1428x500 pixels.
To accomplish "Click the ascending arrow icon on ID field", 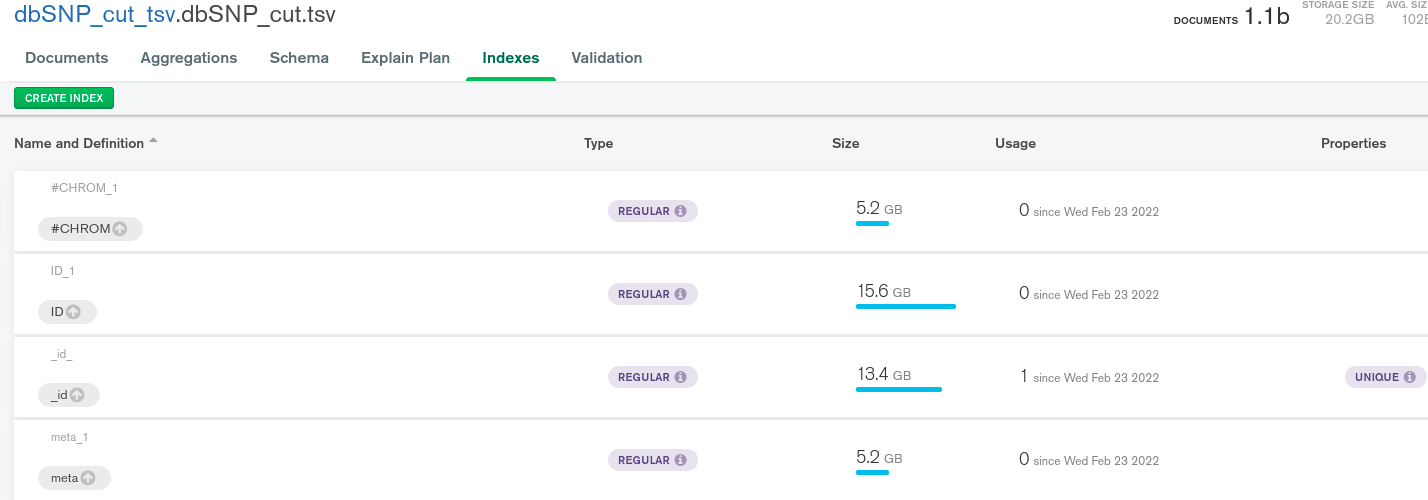I will coord(73,312).
